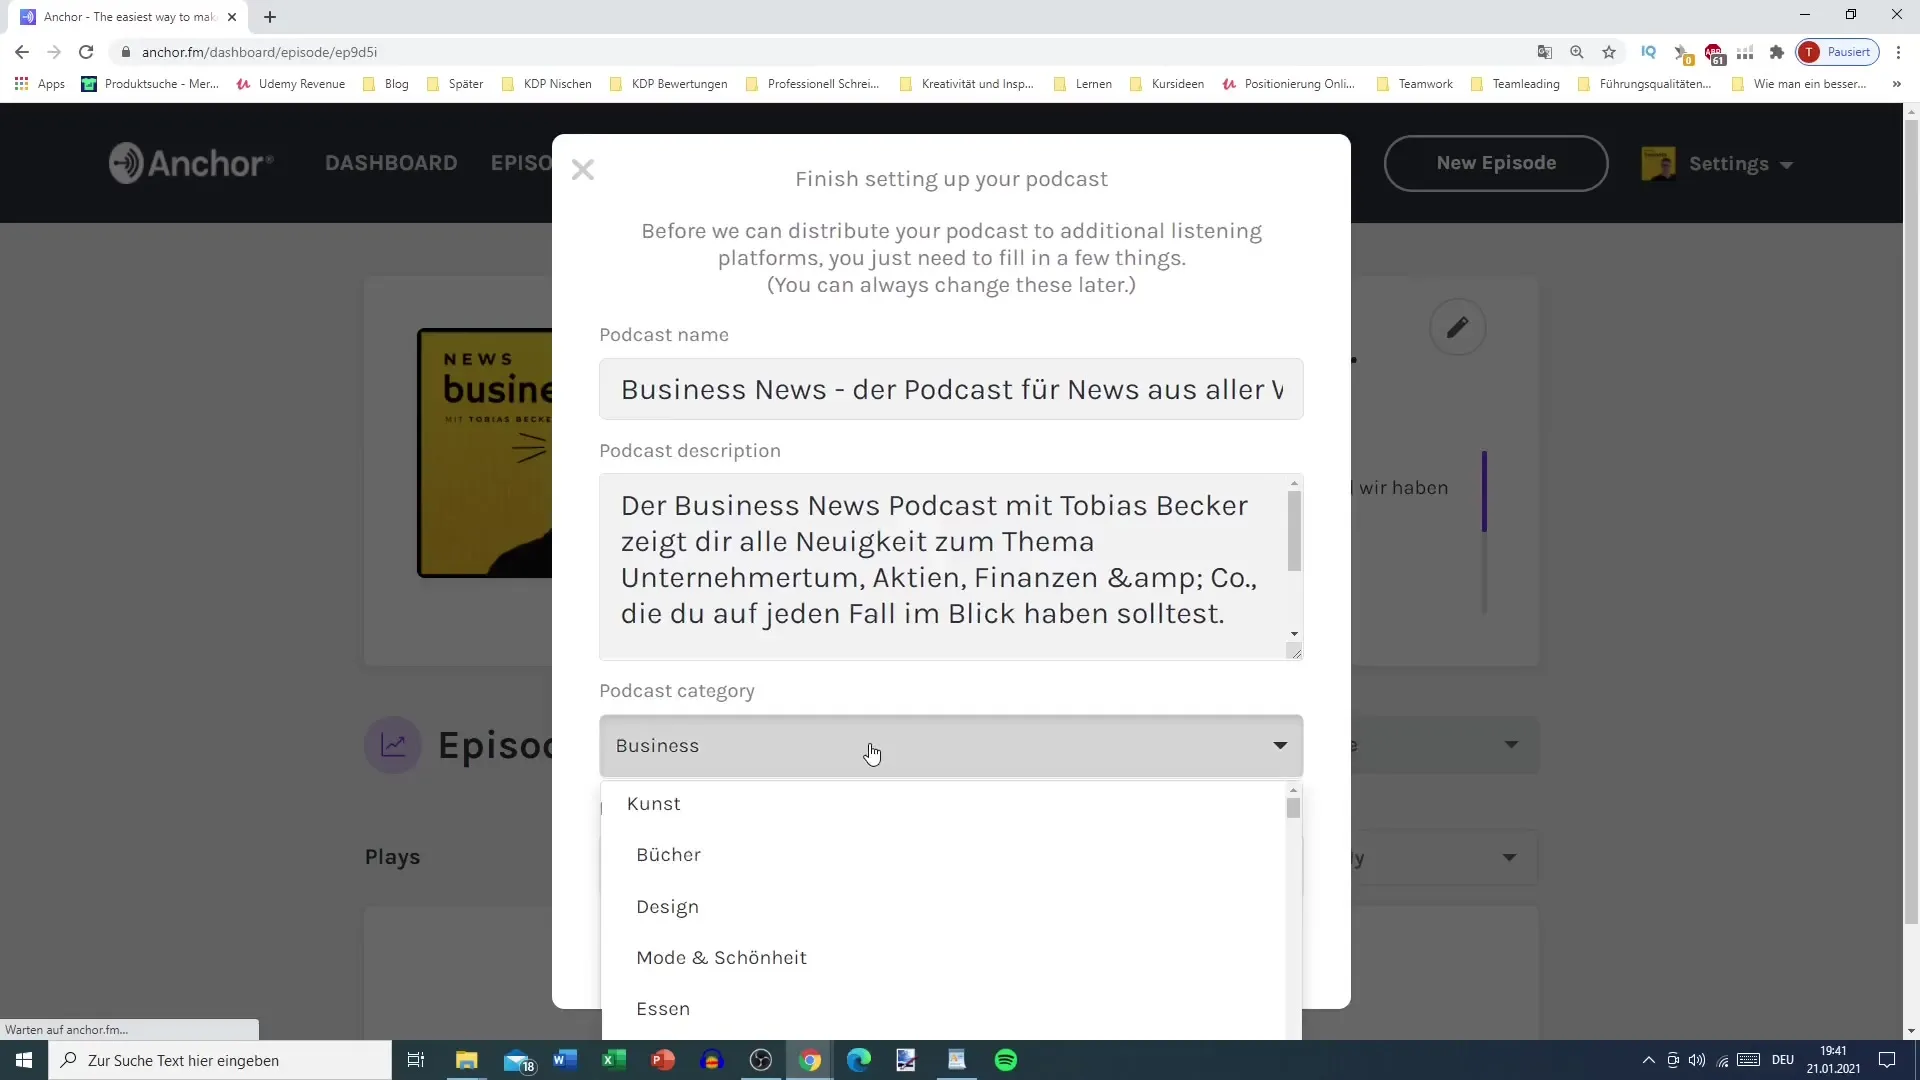The width and height of the screenshot is (1920, 1080).
Task: Select Kunst category from the list
Action: 943,804
